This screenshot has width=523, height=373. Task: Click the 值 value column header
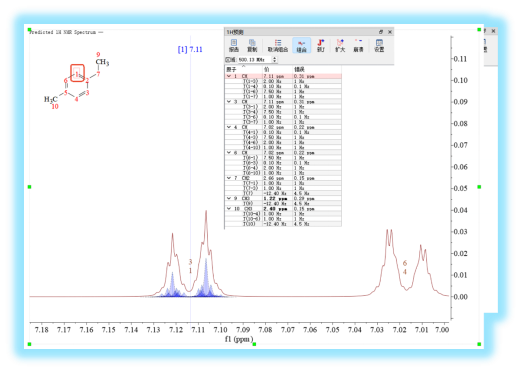278,69
